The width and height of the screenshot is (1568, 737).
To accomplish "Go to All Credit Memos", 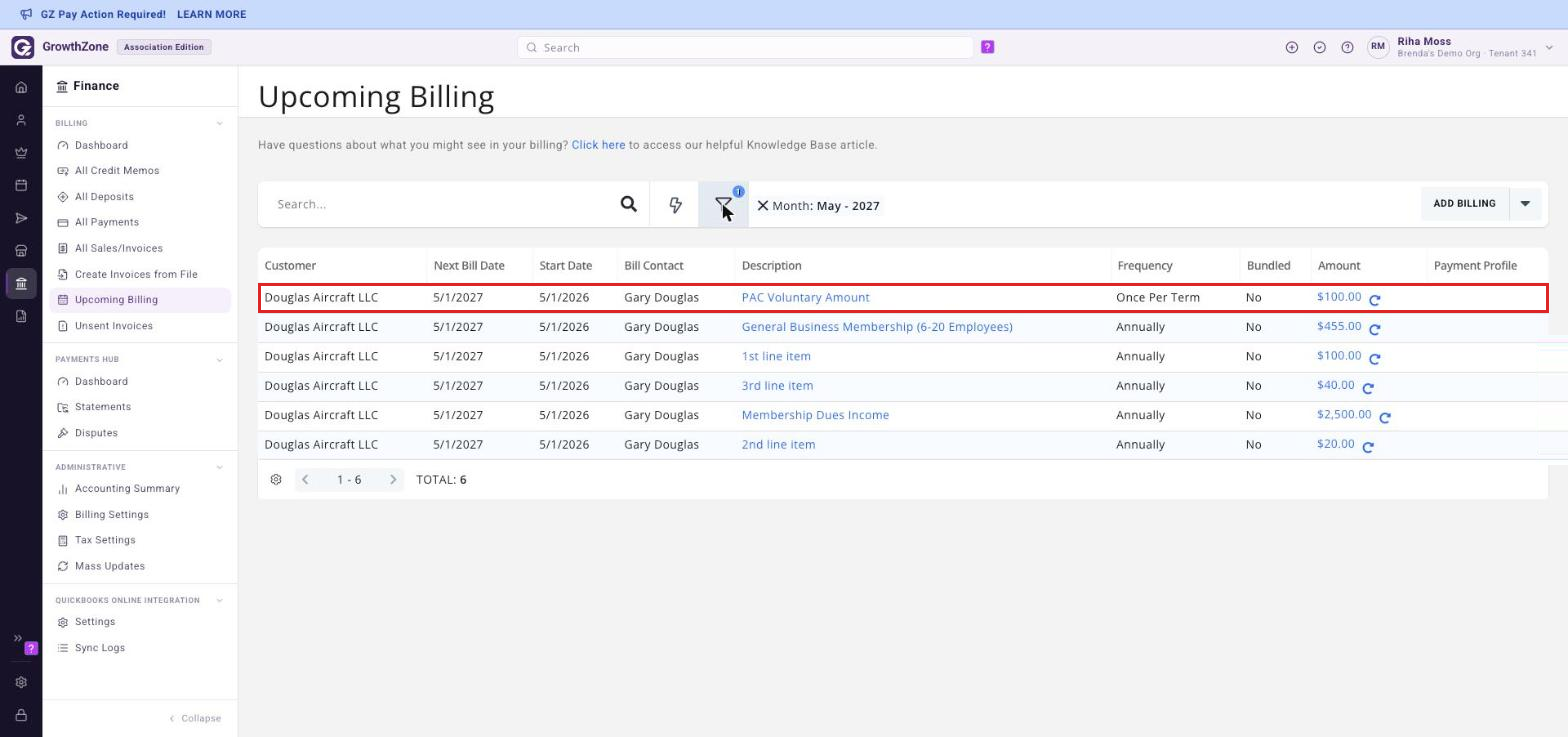I will pos(117,171).
